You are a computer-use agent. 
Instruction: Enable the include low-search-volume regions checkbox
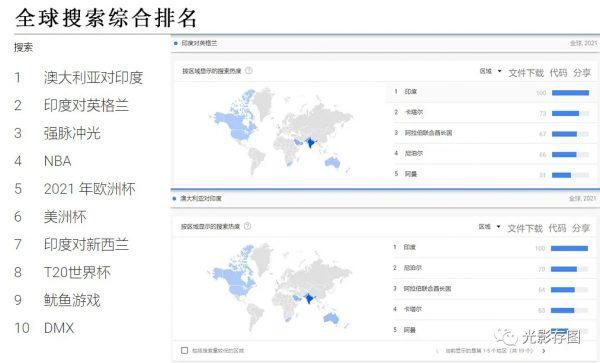[x=184, y=350]
